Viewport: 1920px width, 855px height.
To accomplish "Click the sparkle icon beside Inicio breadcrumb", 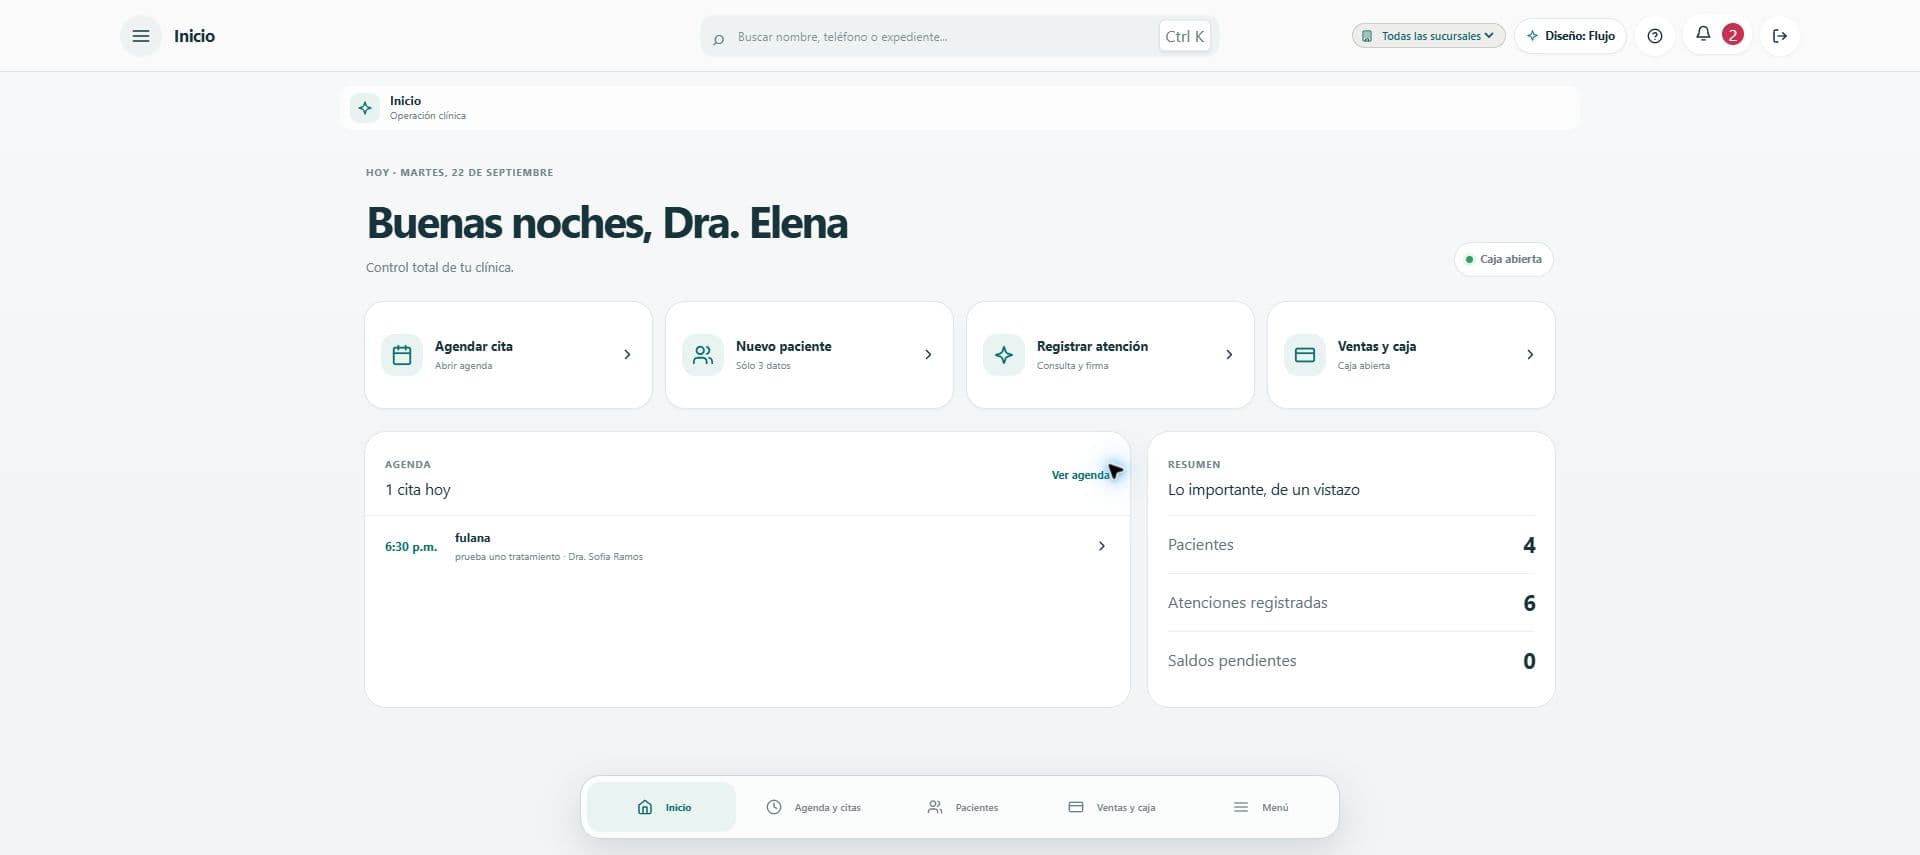I will 365,108.
